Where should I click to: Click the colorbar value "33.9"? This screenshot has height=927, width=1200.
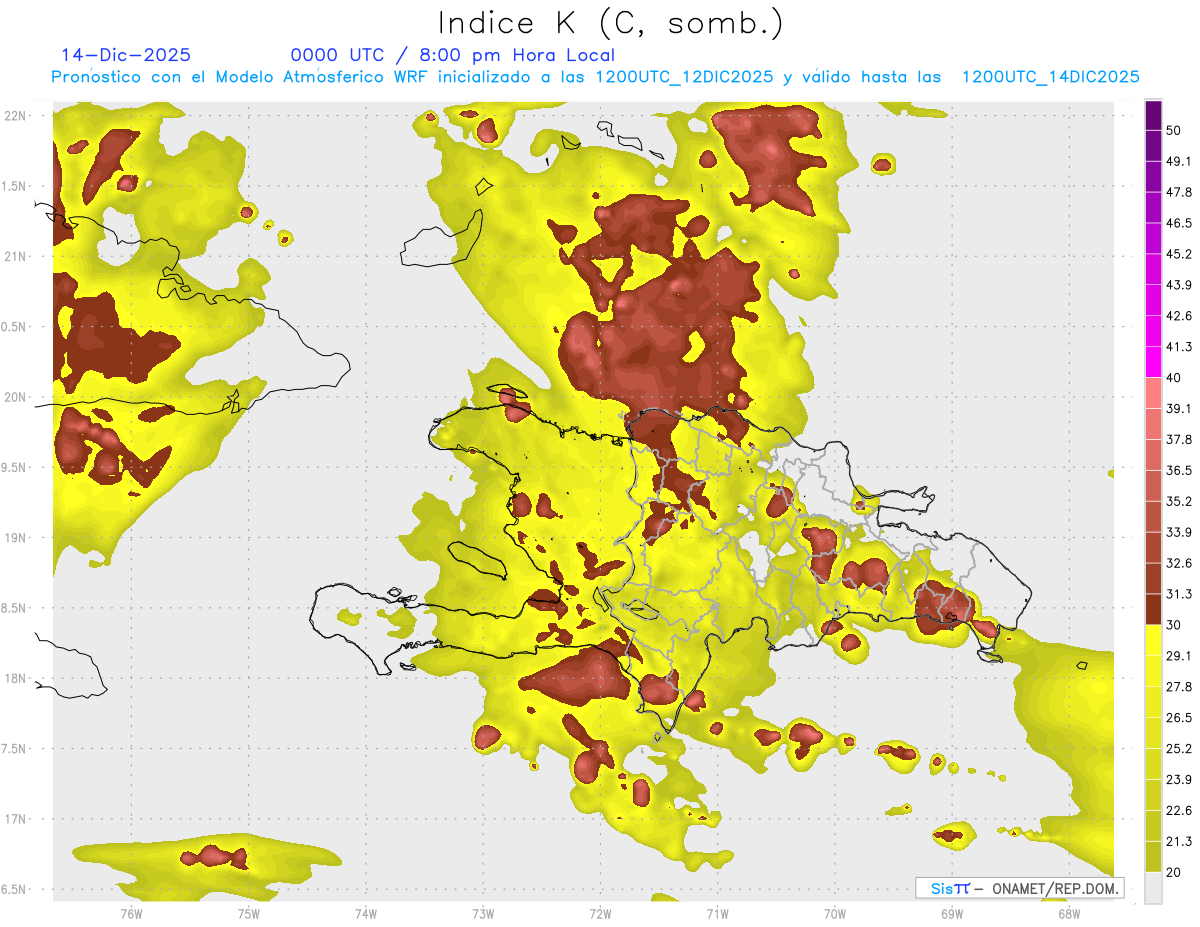coord(1179,533)
